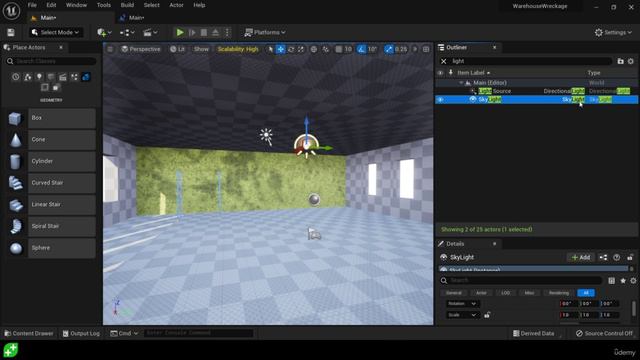Screen dimensions: 640x360
Task: Select the Cinematic category icon
Action: [63, 77]
